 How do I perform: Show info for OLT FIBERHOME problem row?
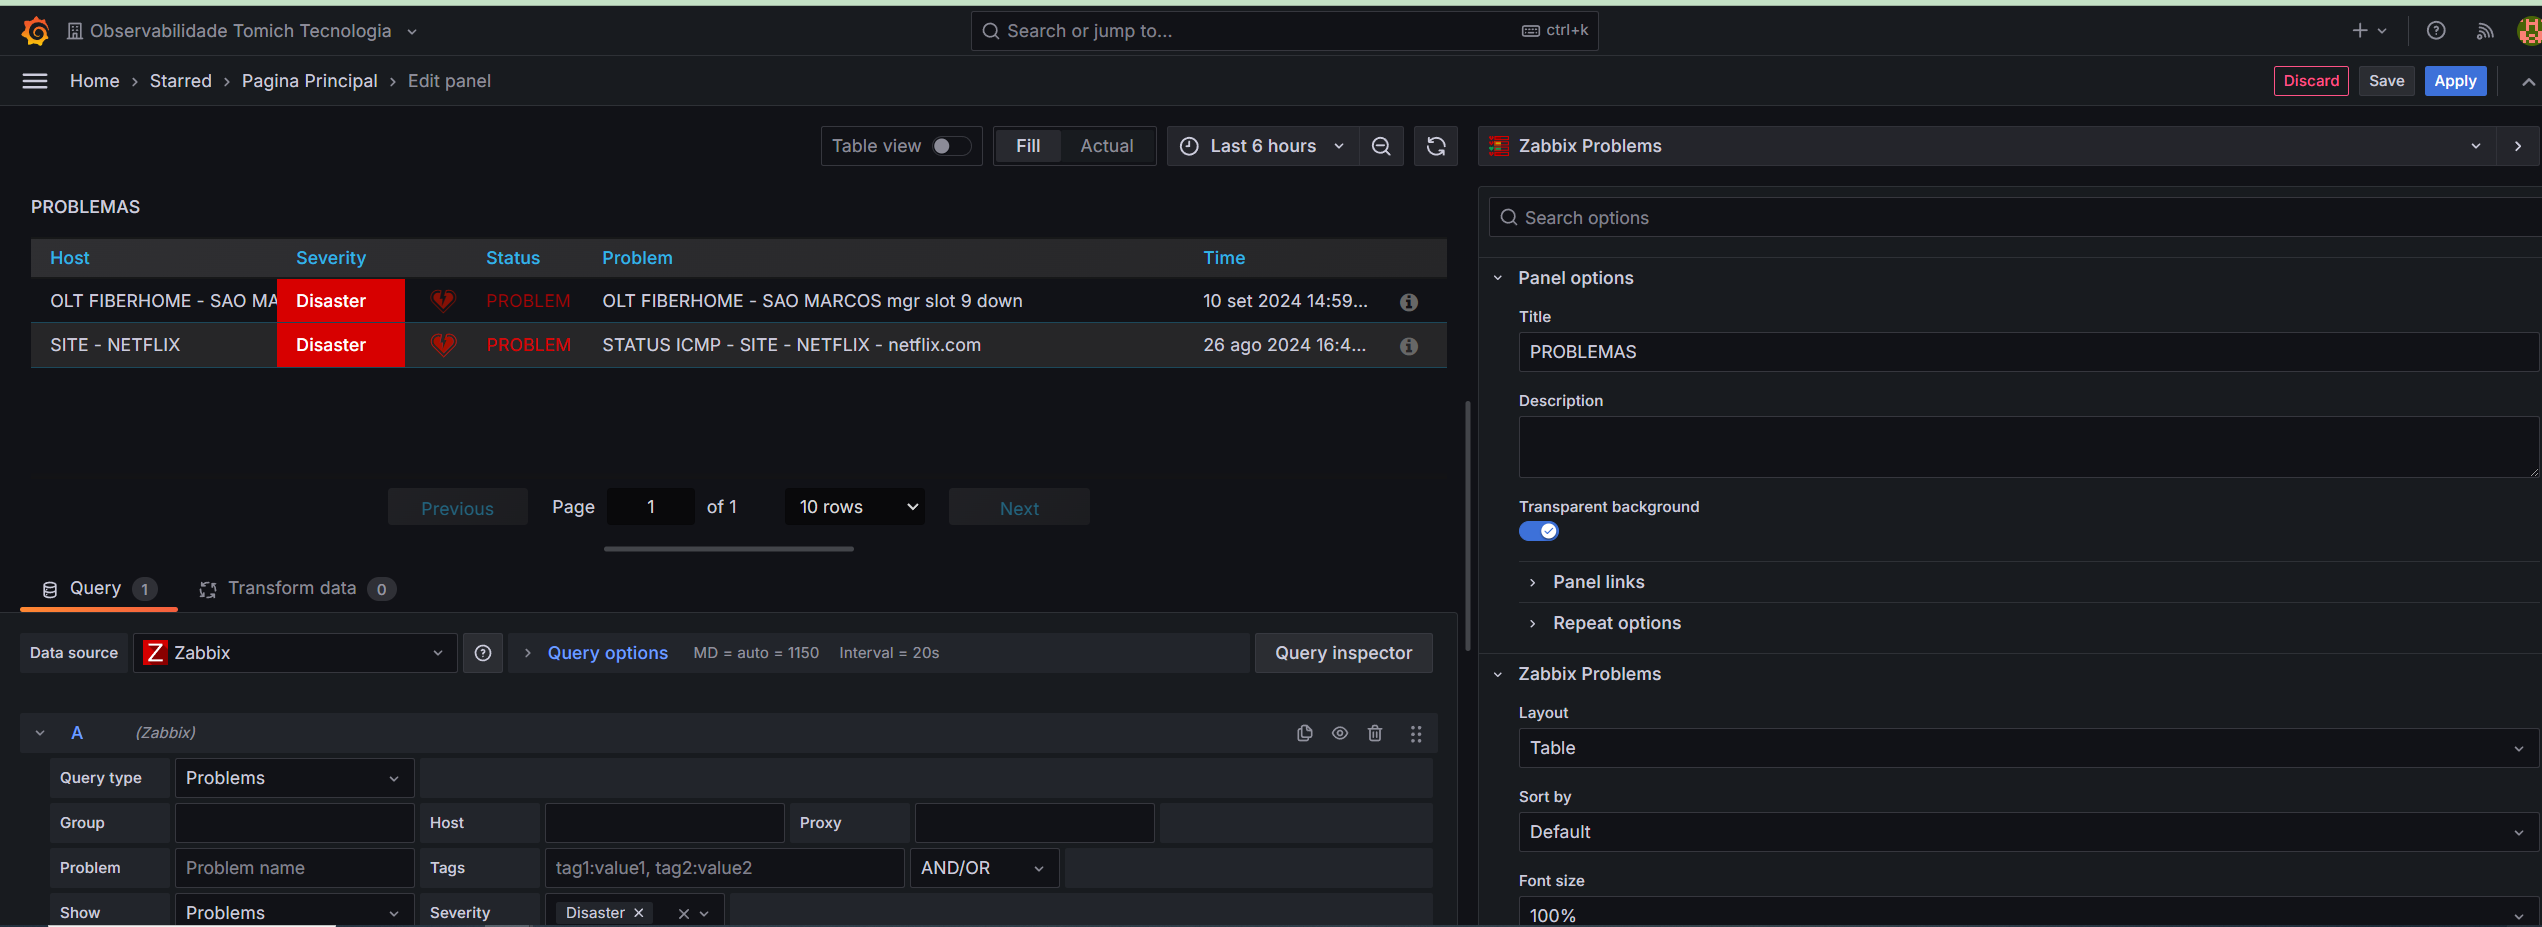point(1409,302)
